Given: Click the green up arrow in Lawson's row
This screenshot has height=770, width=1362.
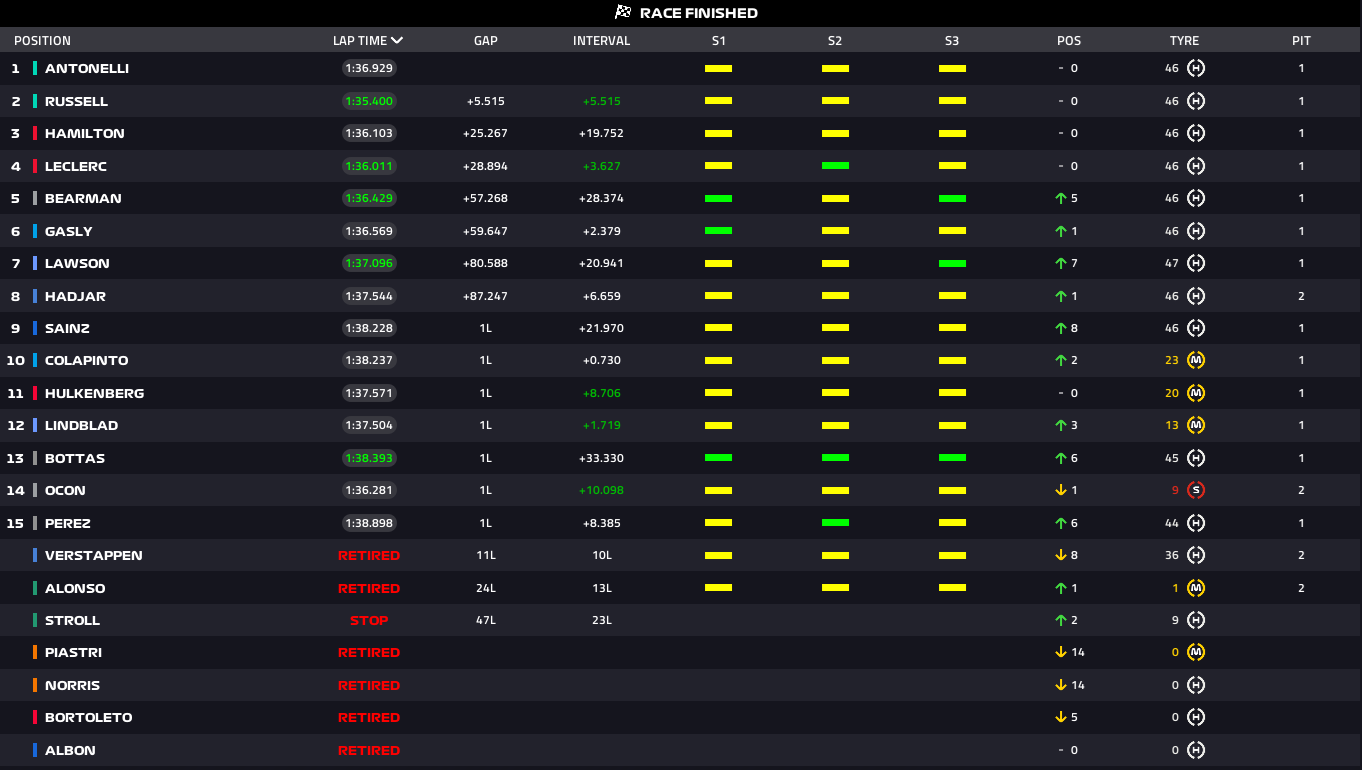Looking at the screenshot, I should (1061, 263).
